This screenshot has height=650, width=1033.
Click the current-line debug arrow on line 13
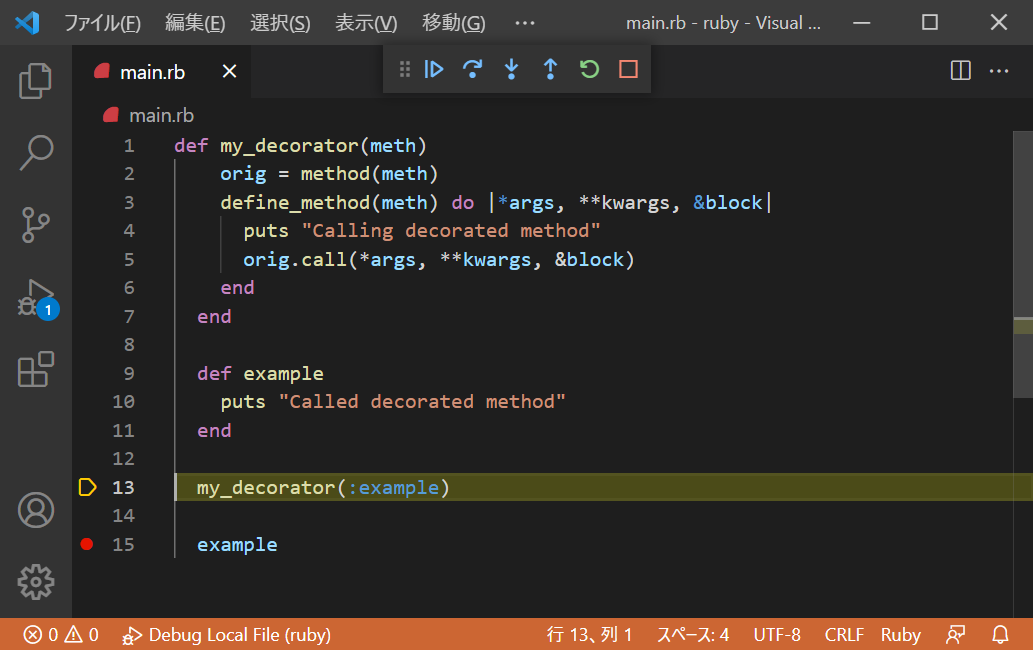pyautogui.click(x=88, y=487)
